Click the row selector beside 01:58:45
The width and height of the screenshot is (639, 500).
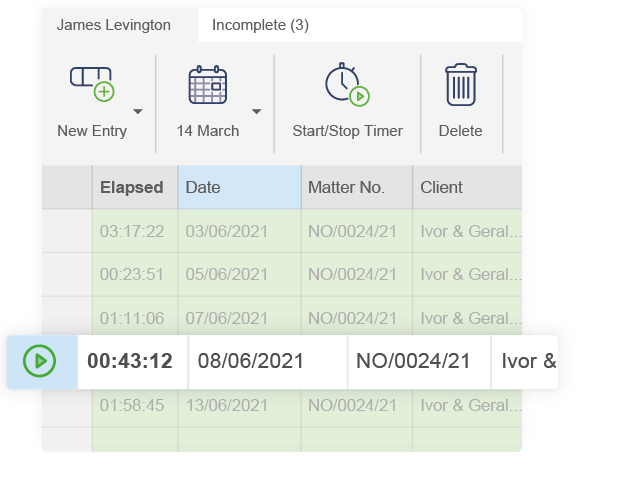(67, 408)
